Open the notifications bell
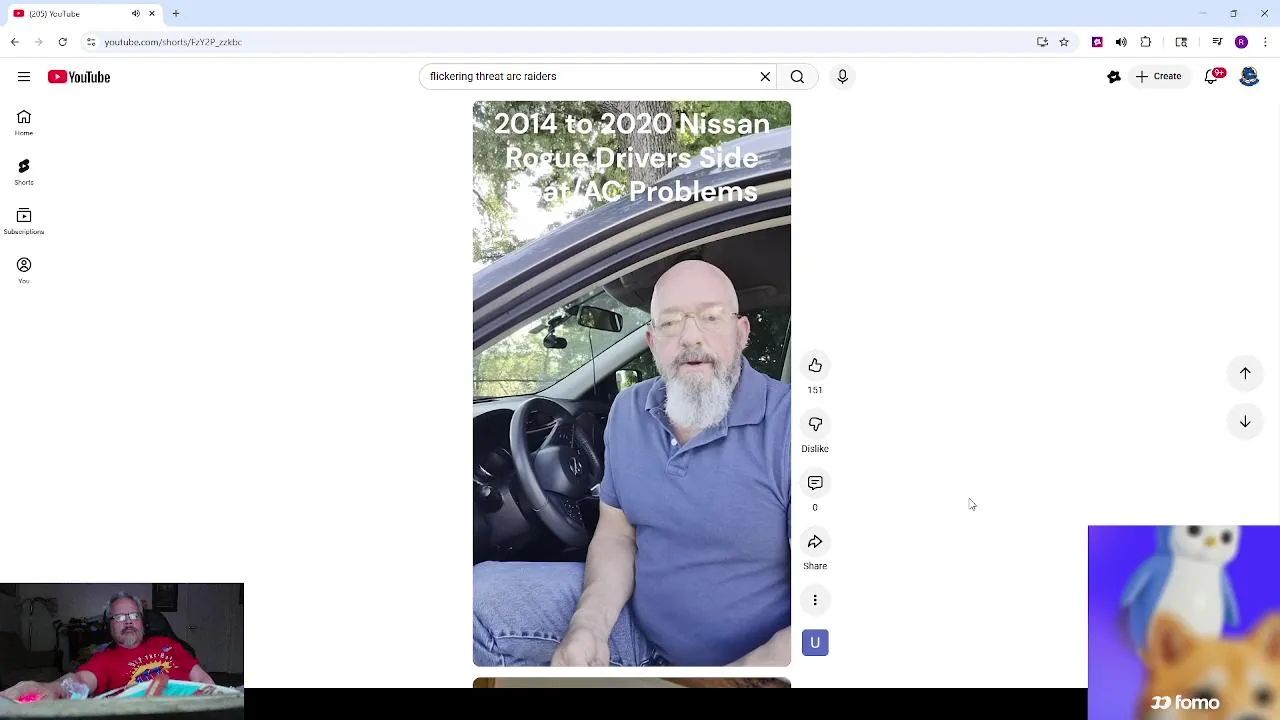This screenshot has height=720, width=1280. point(1212,76)
